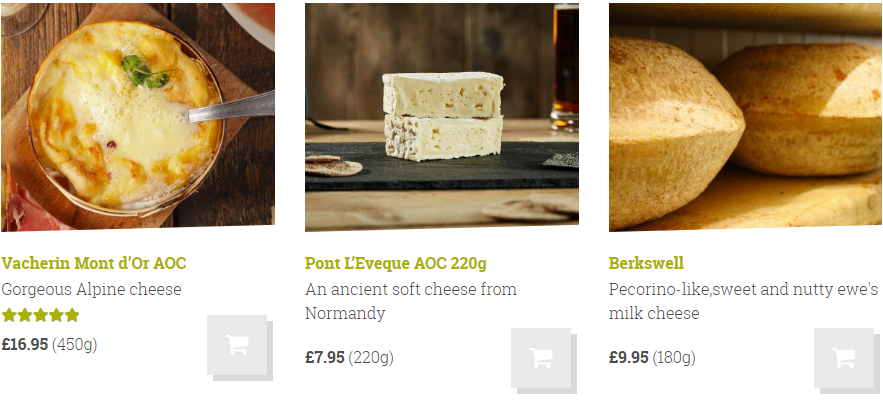View the stacked Pont L'Eveque cheese photo
The image size is (883, 407).
(442, 117)
